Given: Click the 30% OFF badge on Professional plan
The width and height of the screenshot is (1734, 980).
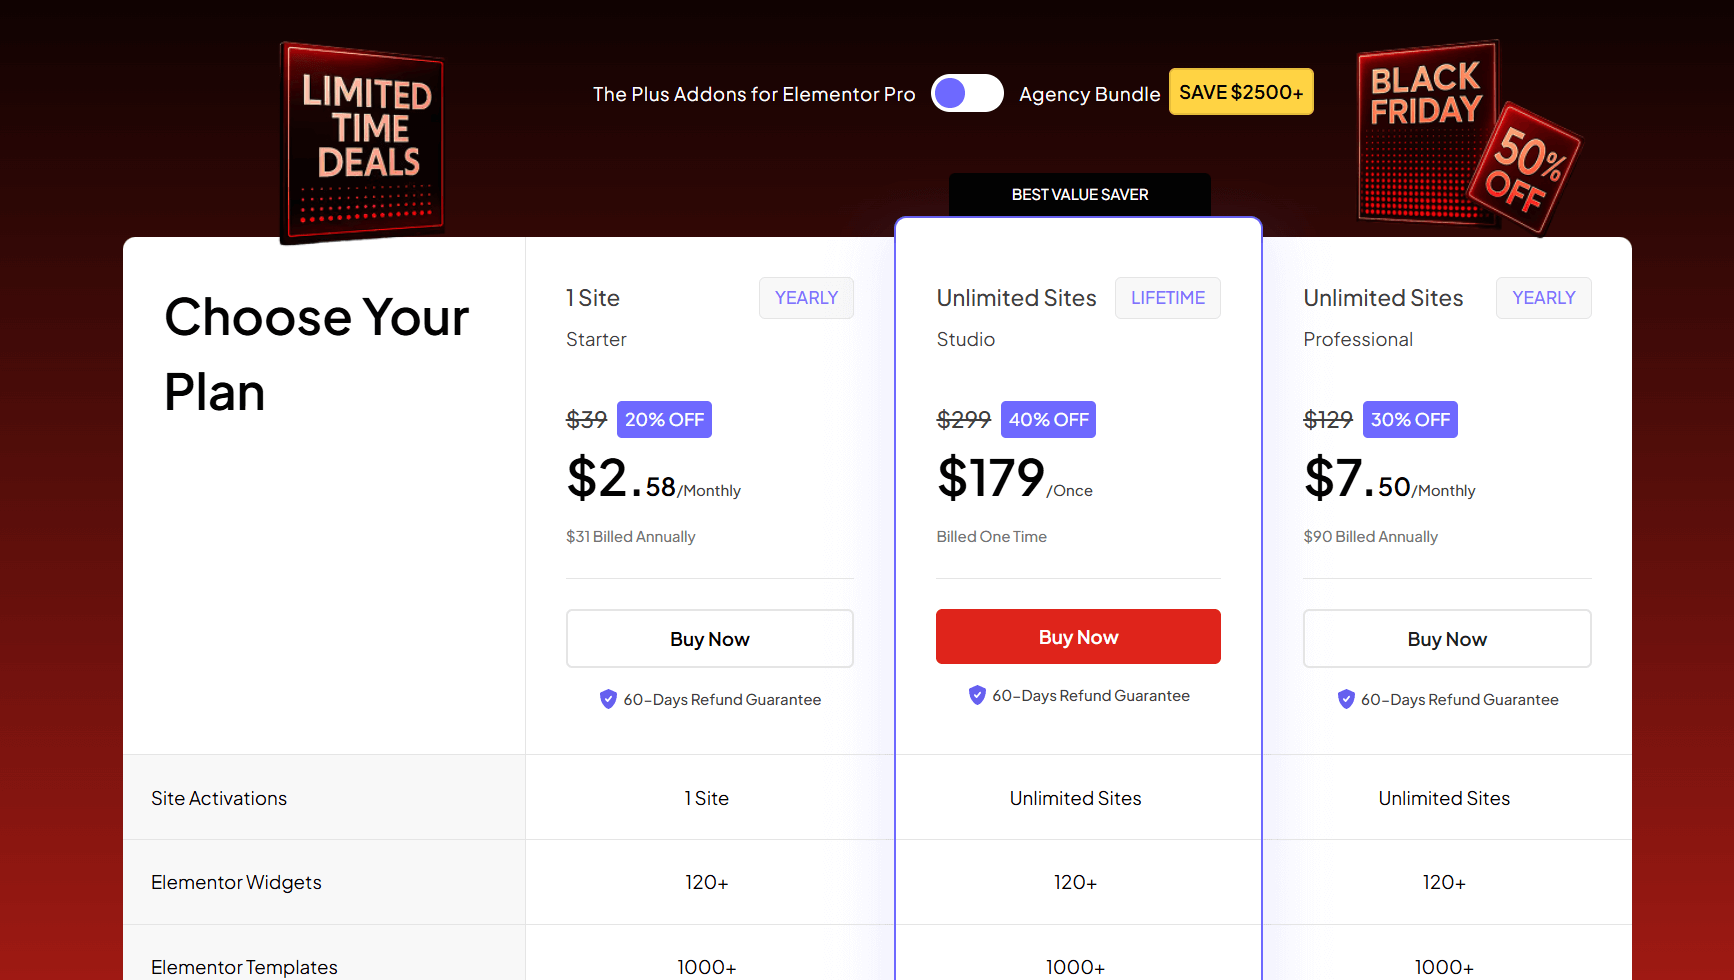Looking at the screenshot, I should pyautogui.click(x=1410, y=419).
